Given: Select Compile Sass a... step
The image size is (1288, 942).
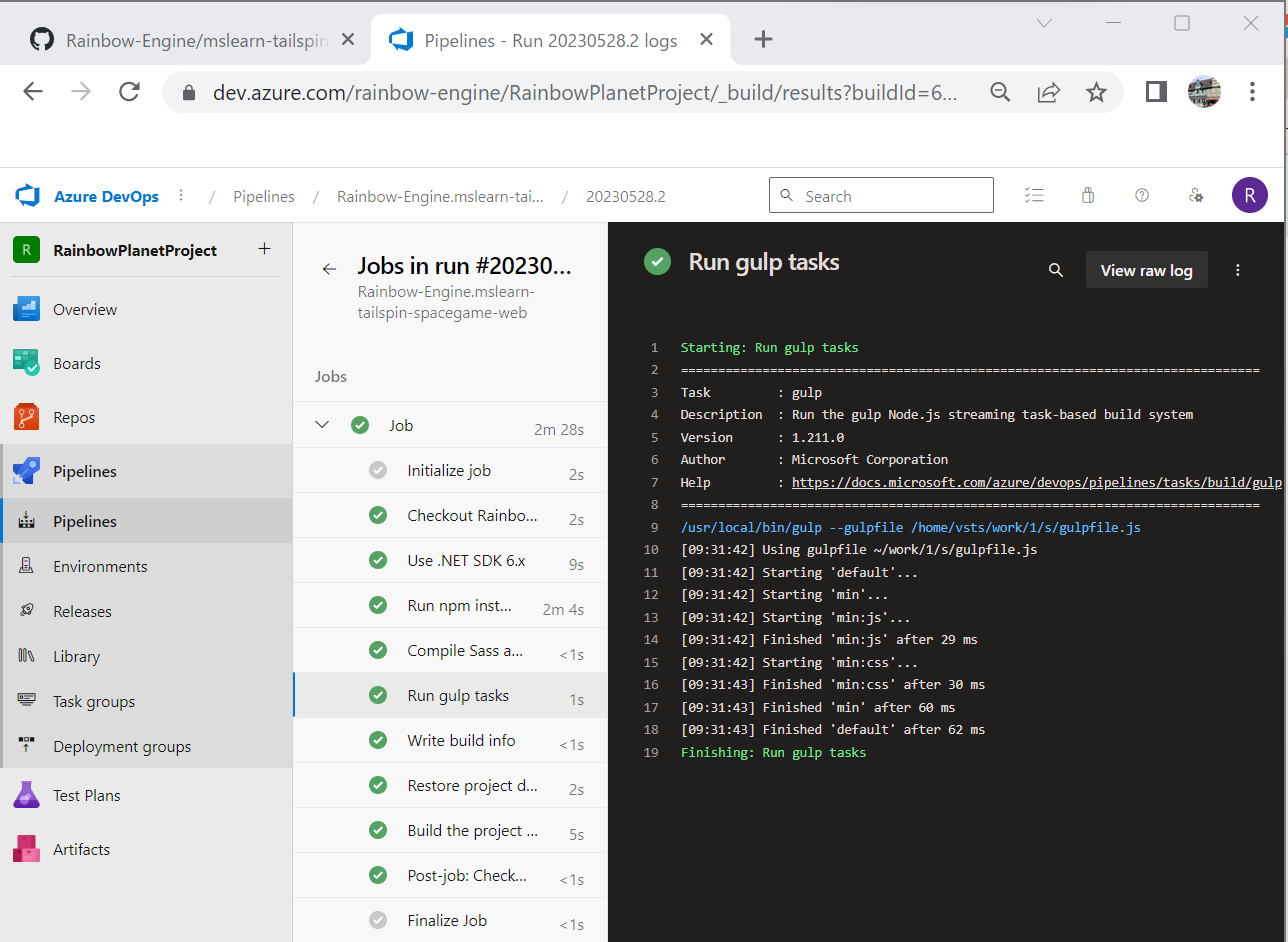Looking at the screenshot, I should coord(450,650).
